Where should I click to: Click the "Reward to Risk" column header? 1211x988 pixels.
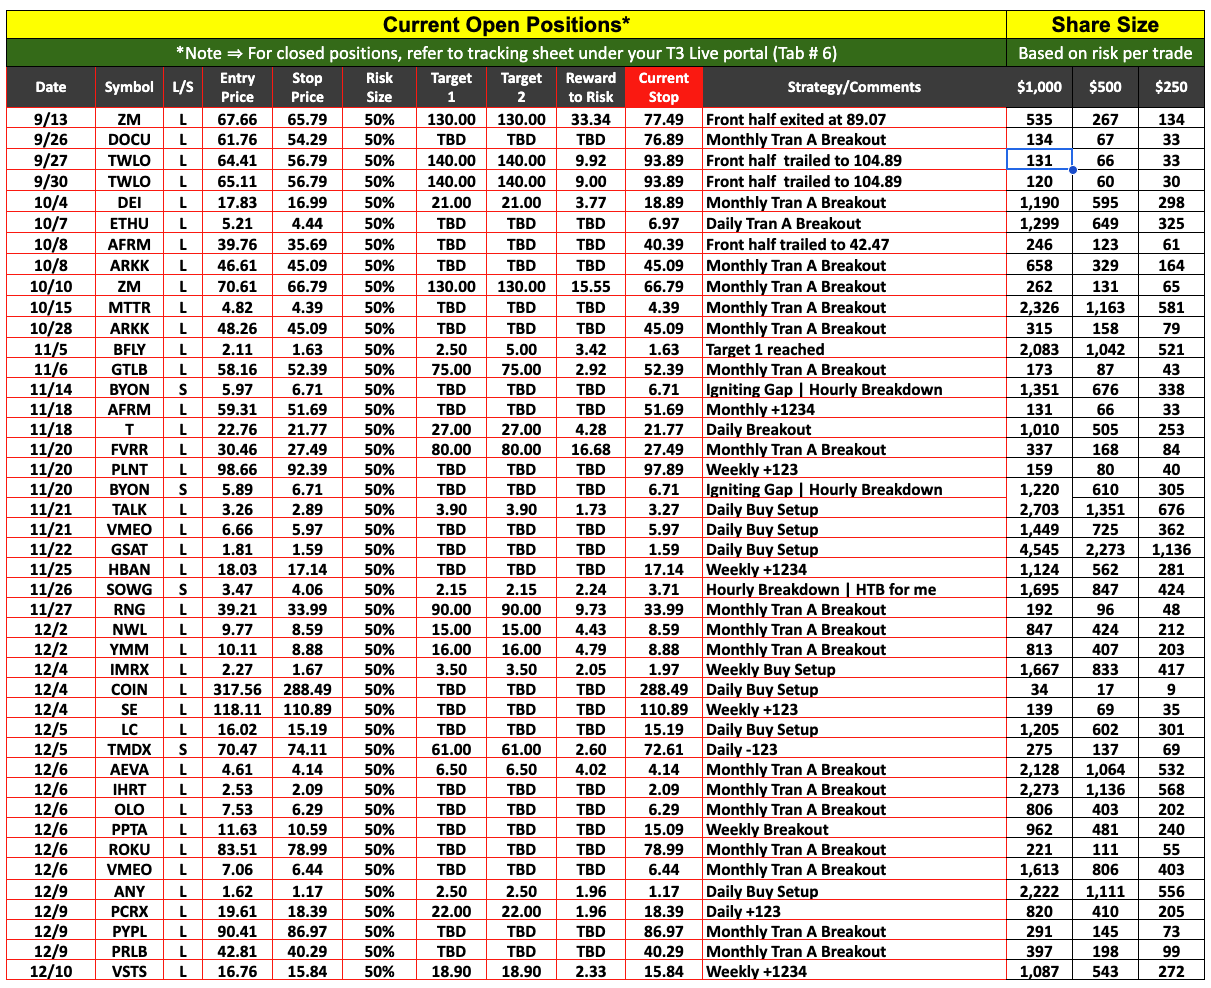pyautogui.click(x=591, y=88)
